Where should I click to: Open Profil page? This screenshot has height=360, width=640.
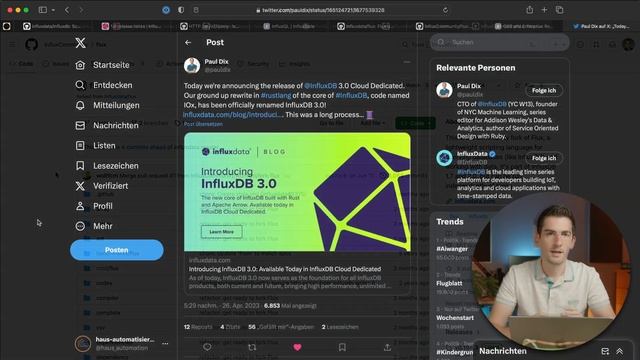point(94,206)
